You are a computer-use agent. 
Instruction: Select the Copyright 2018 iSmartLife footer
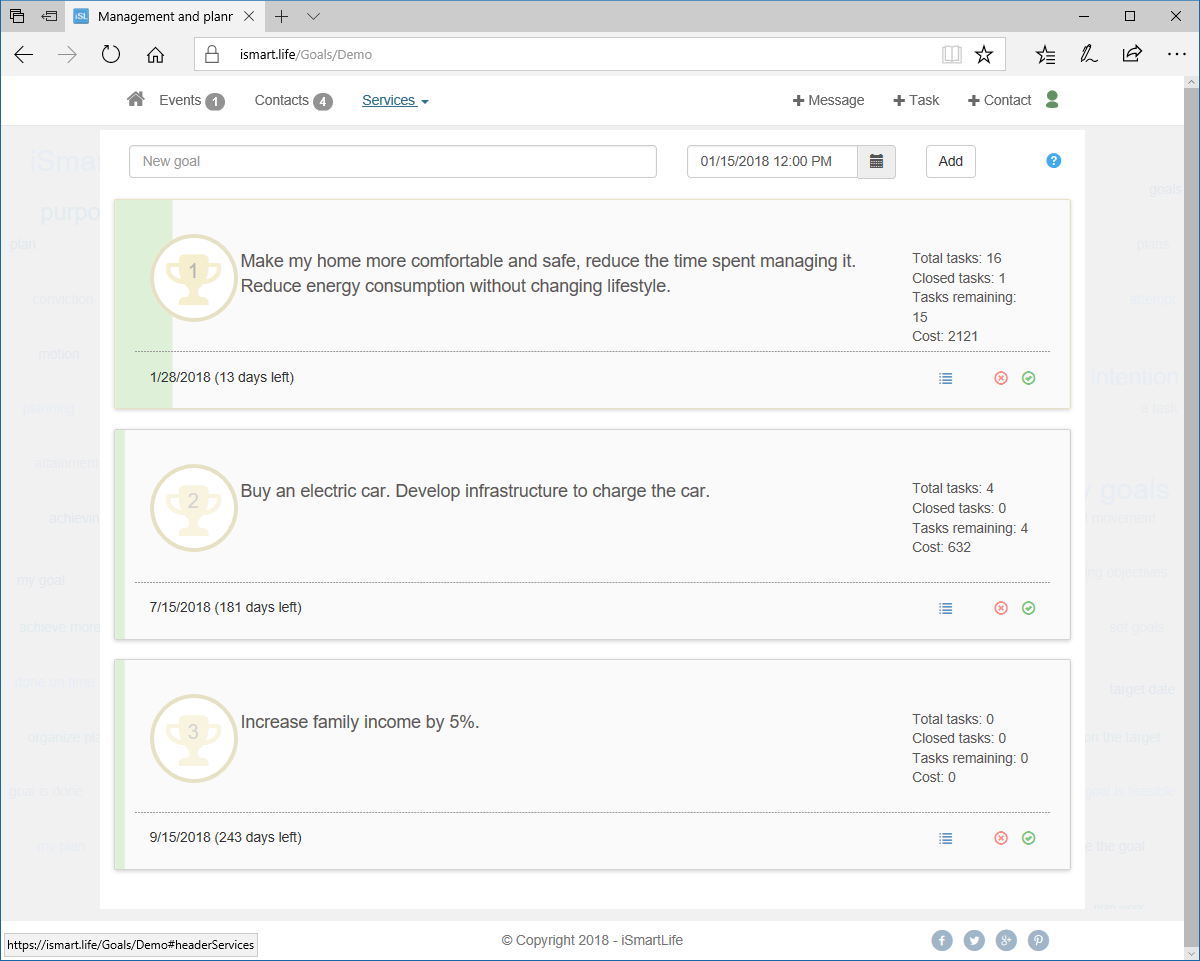[592, 940]
